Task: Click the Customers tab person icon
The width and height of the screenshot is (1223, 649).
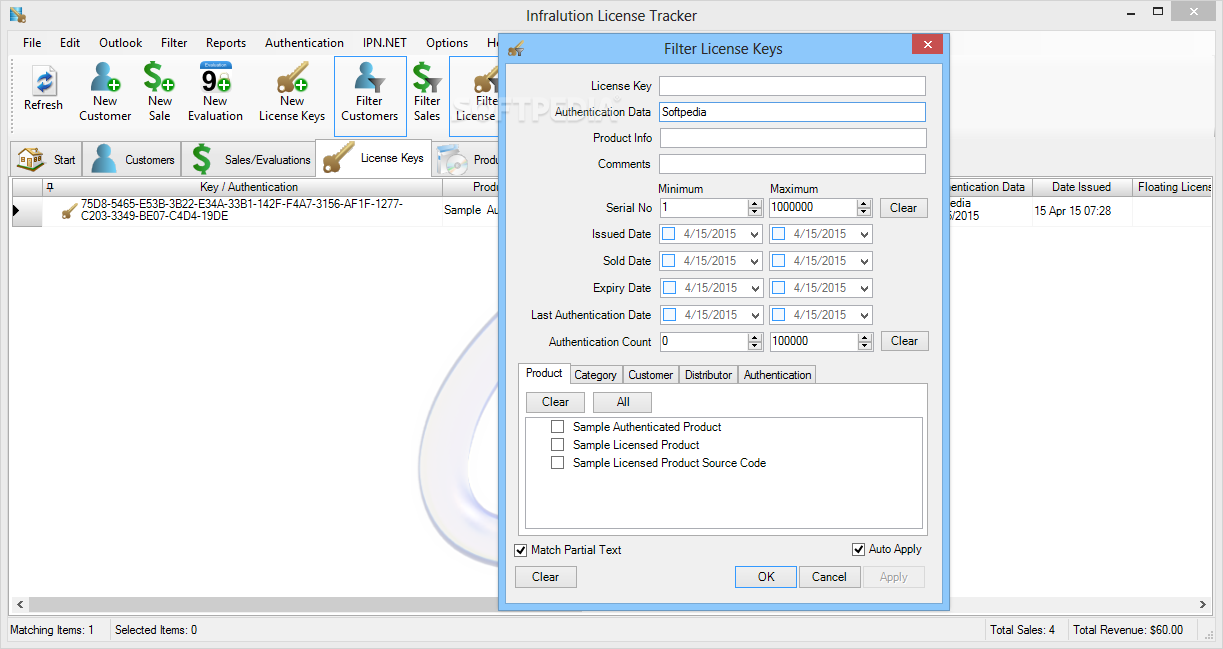Action: [102, 159]
